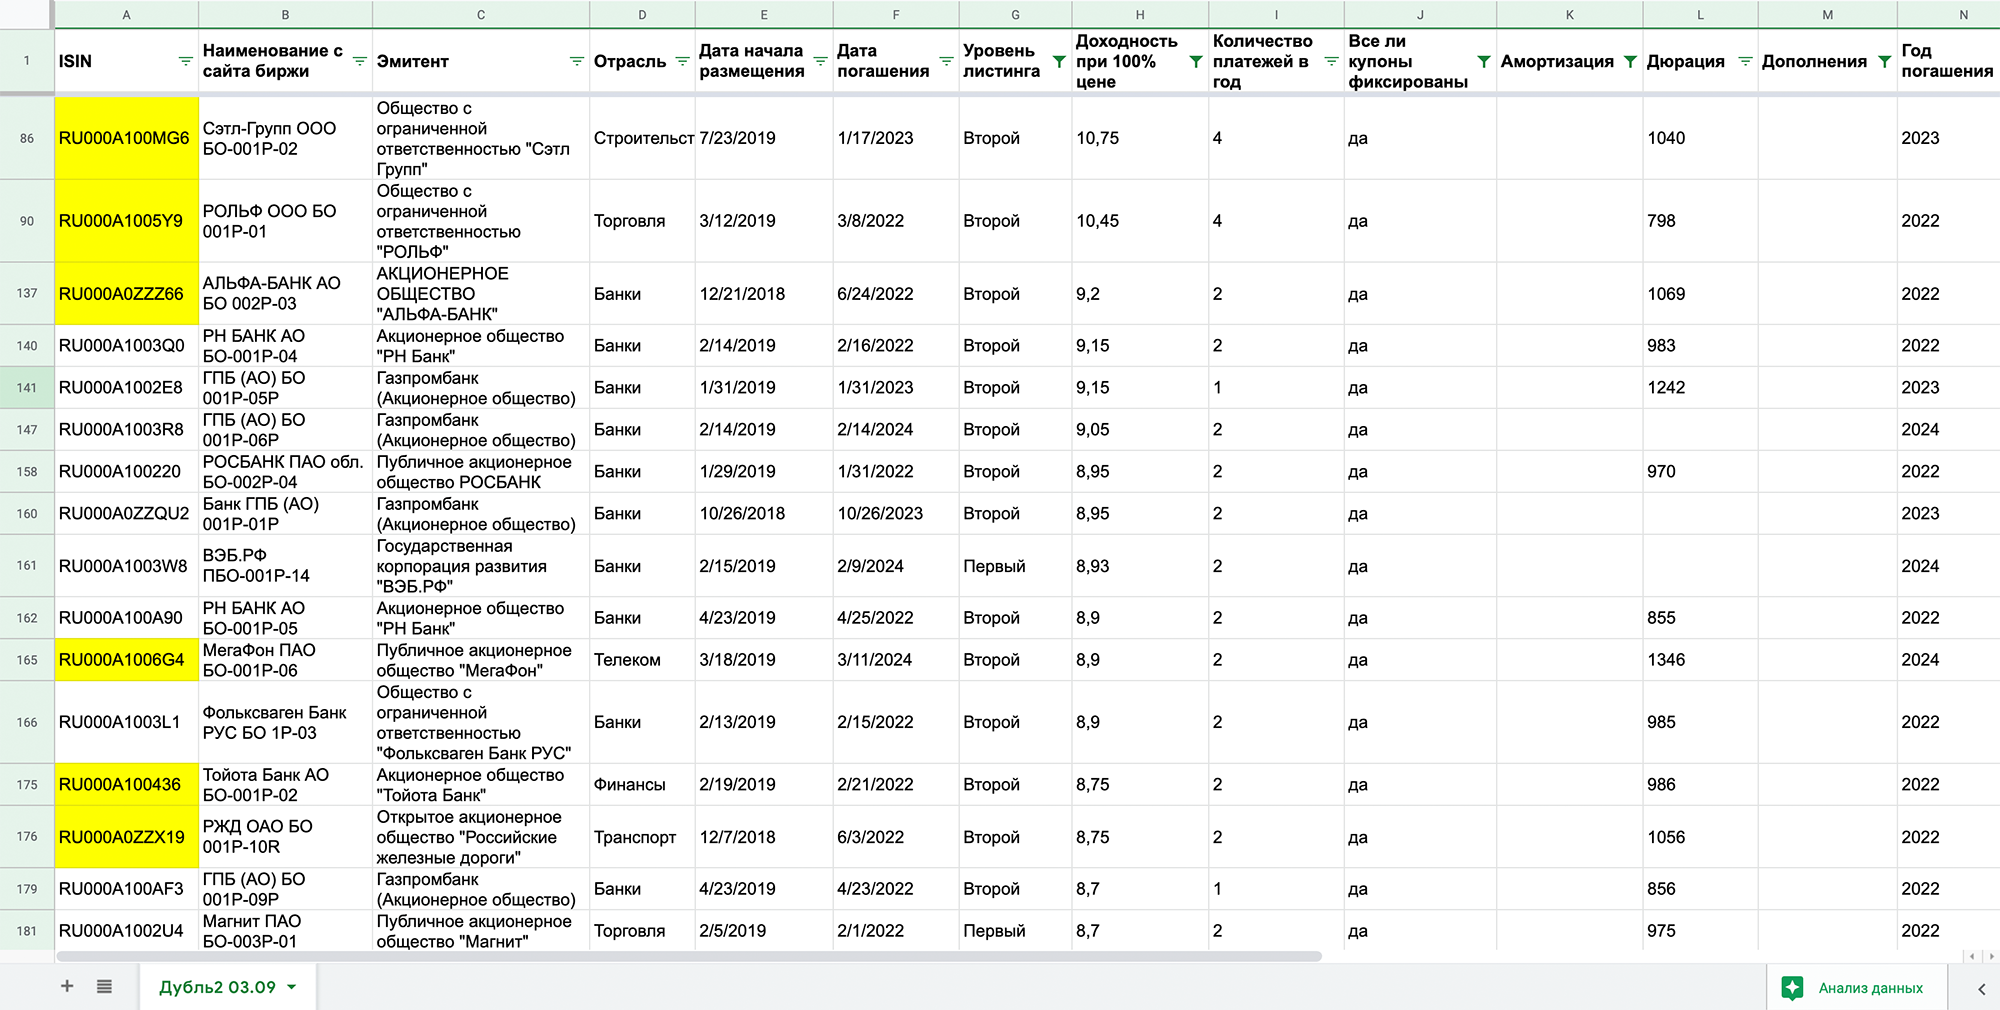The height and width of the screenshot is (1010, 2000).
Task: Open filter for Дата погашения column
Action: [946, 61]
